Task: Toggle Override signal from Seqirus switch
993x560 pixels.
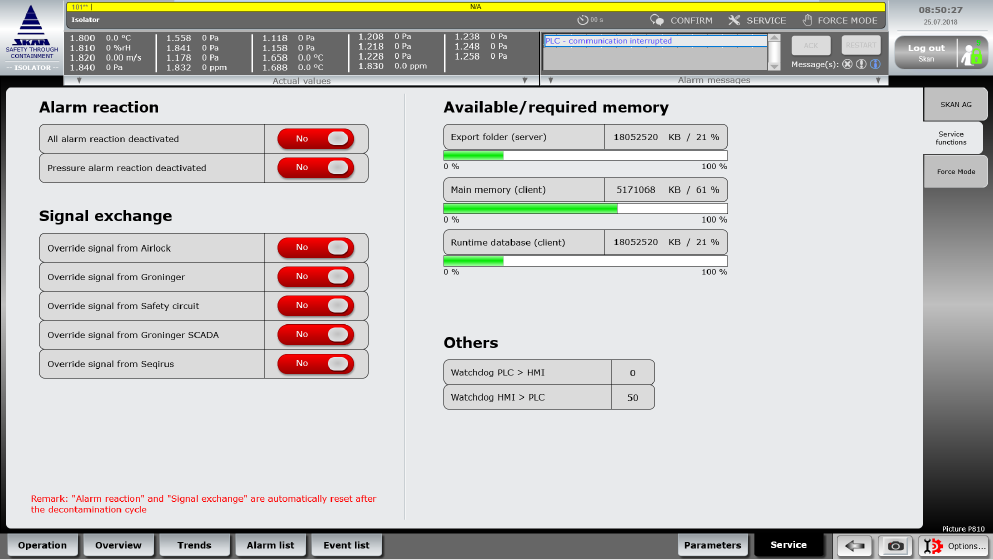Action: tap(315, 364)
